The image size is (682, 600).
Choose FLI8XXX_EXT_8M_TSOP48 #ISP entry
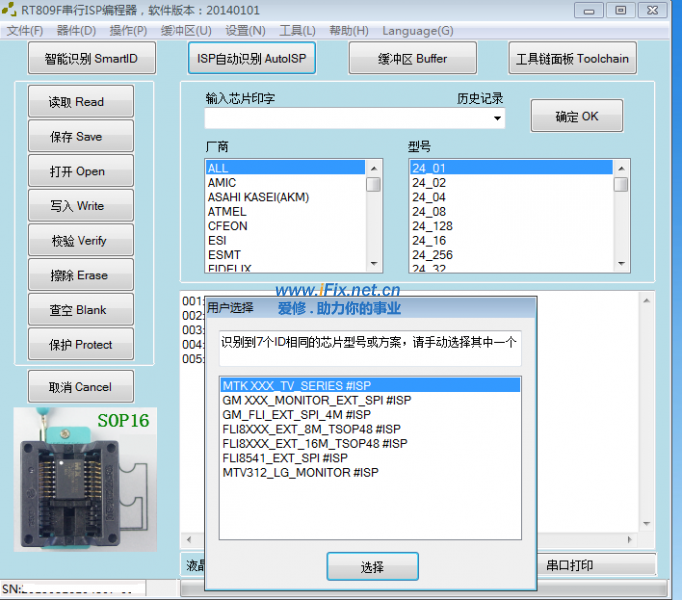point(370,429)
